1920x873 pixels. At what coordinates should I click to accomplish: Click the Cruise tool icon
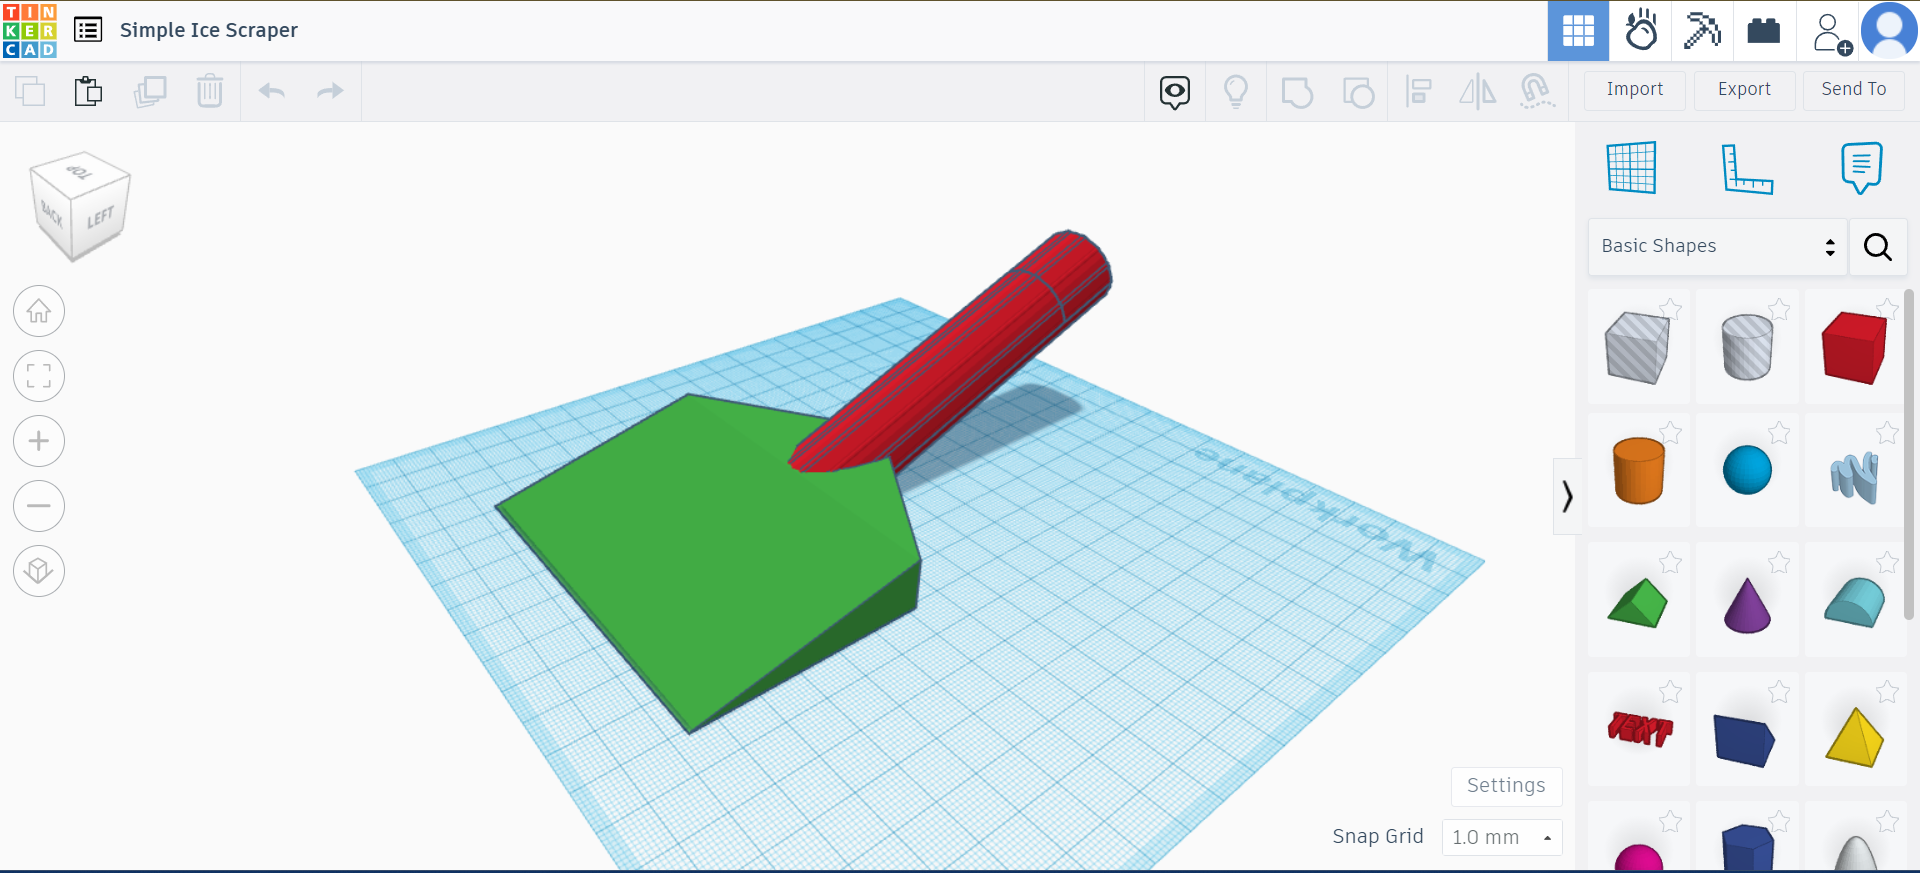click(1537, 91)
